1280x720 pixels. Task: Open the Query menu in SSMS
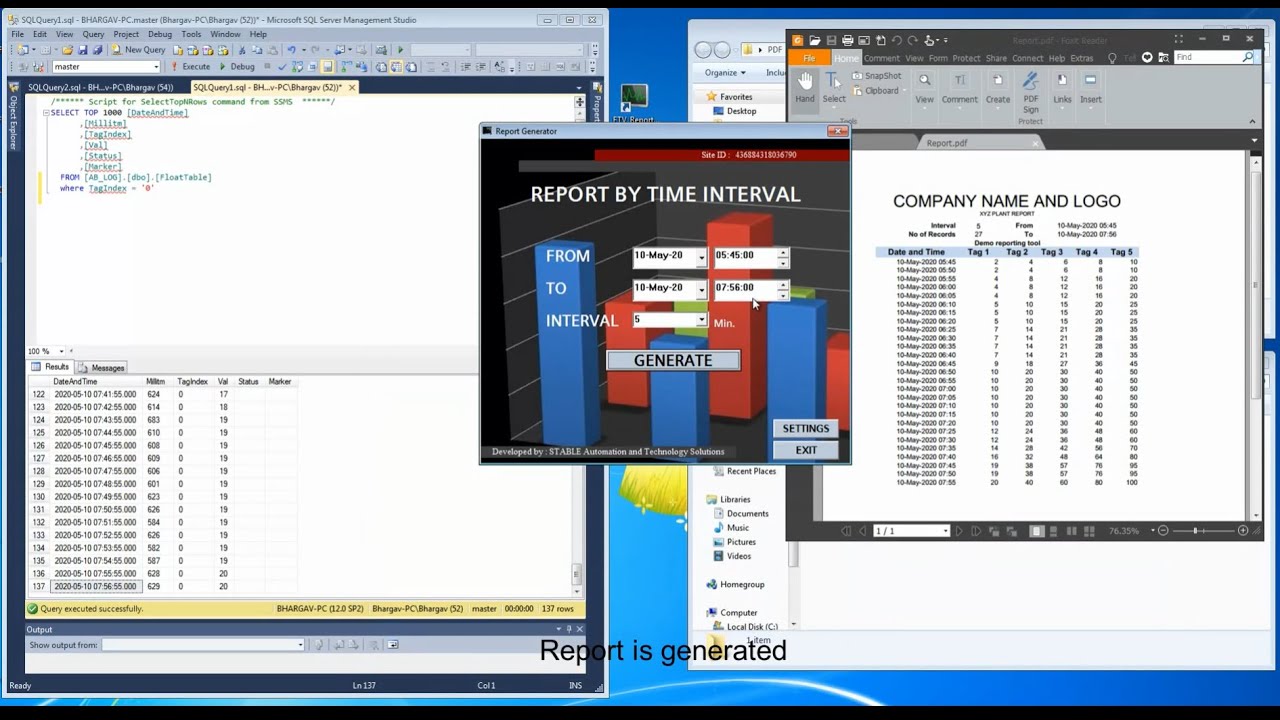point(93,34)
